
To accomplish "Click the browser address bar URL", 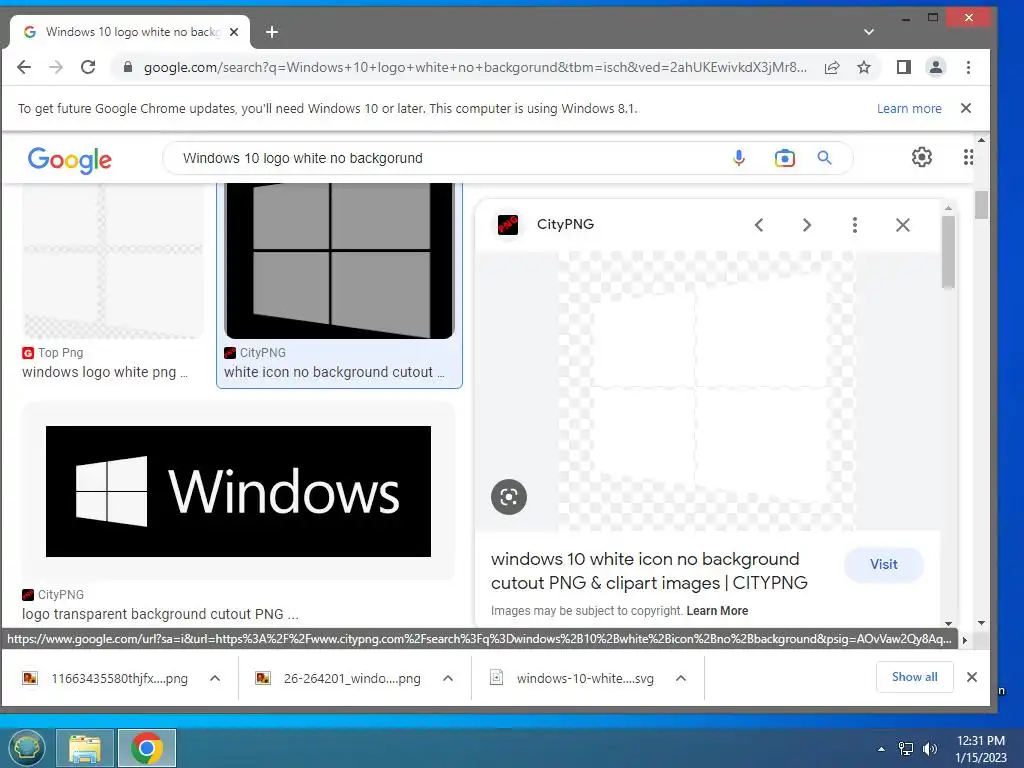I will pos(475,67).
